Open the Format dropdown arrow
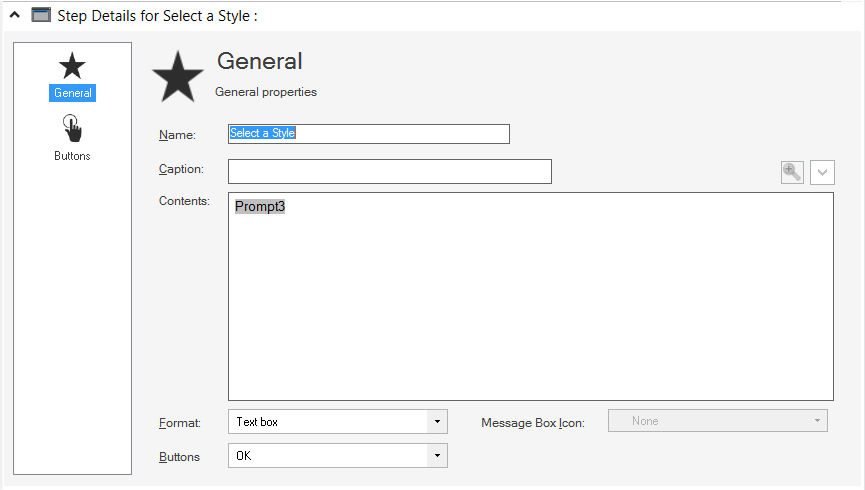 (x=437, y=422)
